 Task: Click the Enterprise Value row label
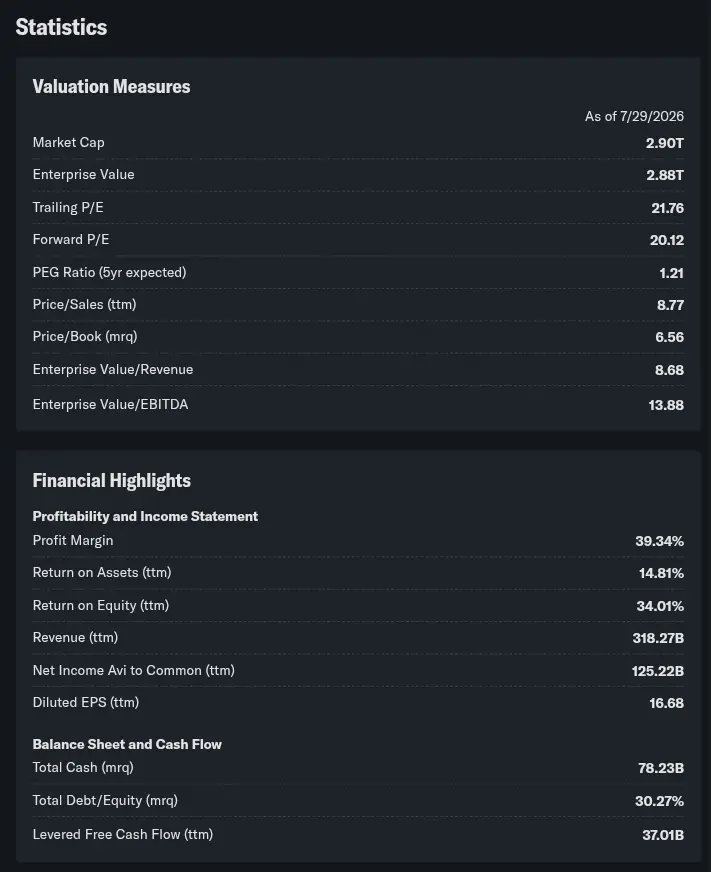[x=83, y=175]
